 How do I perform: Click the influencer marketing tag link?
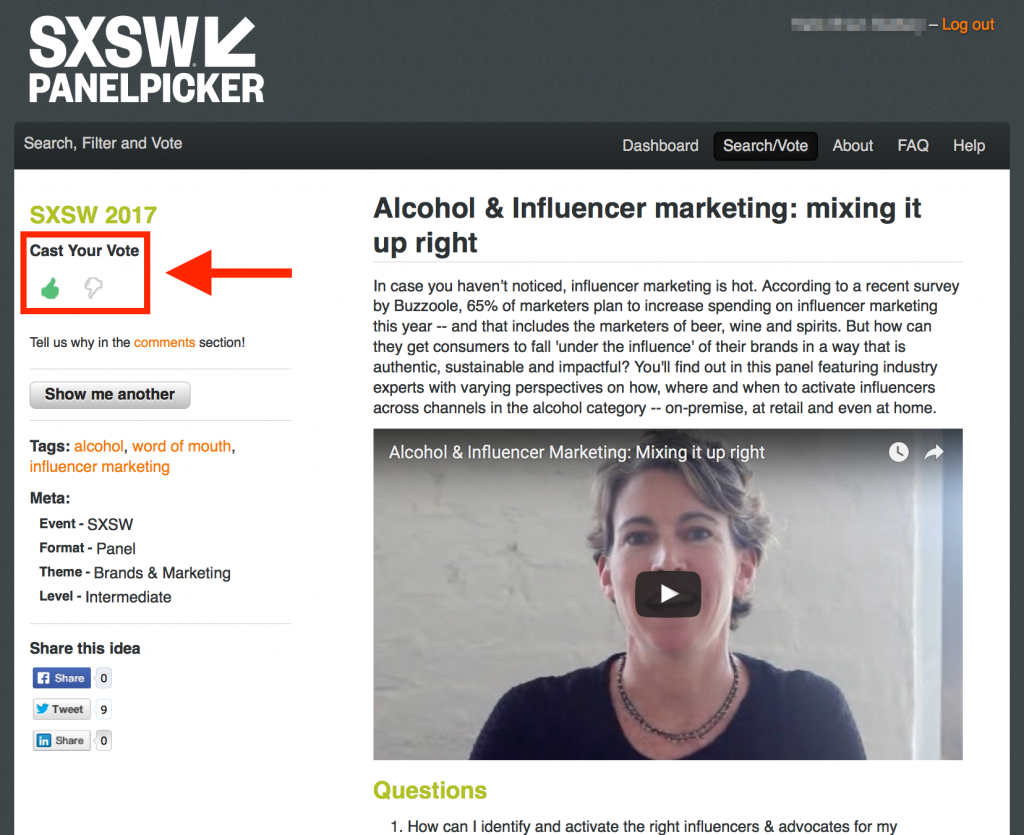pyautogui.click(x=100, y=467)
